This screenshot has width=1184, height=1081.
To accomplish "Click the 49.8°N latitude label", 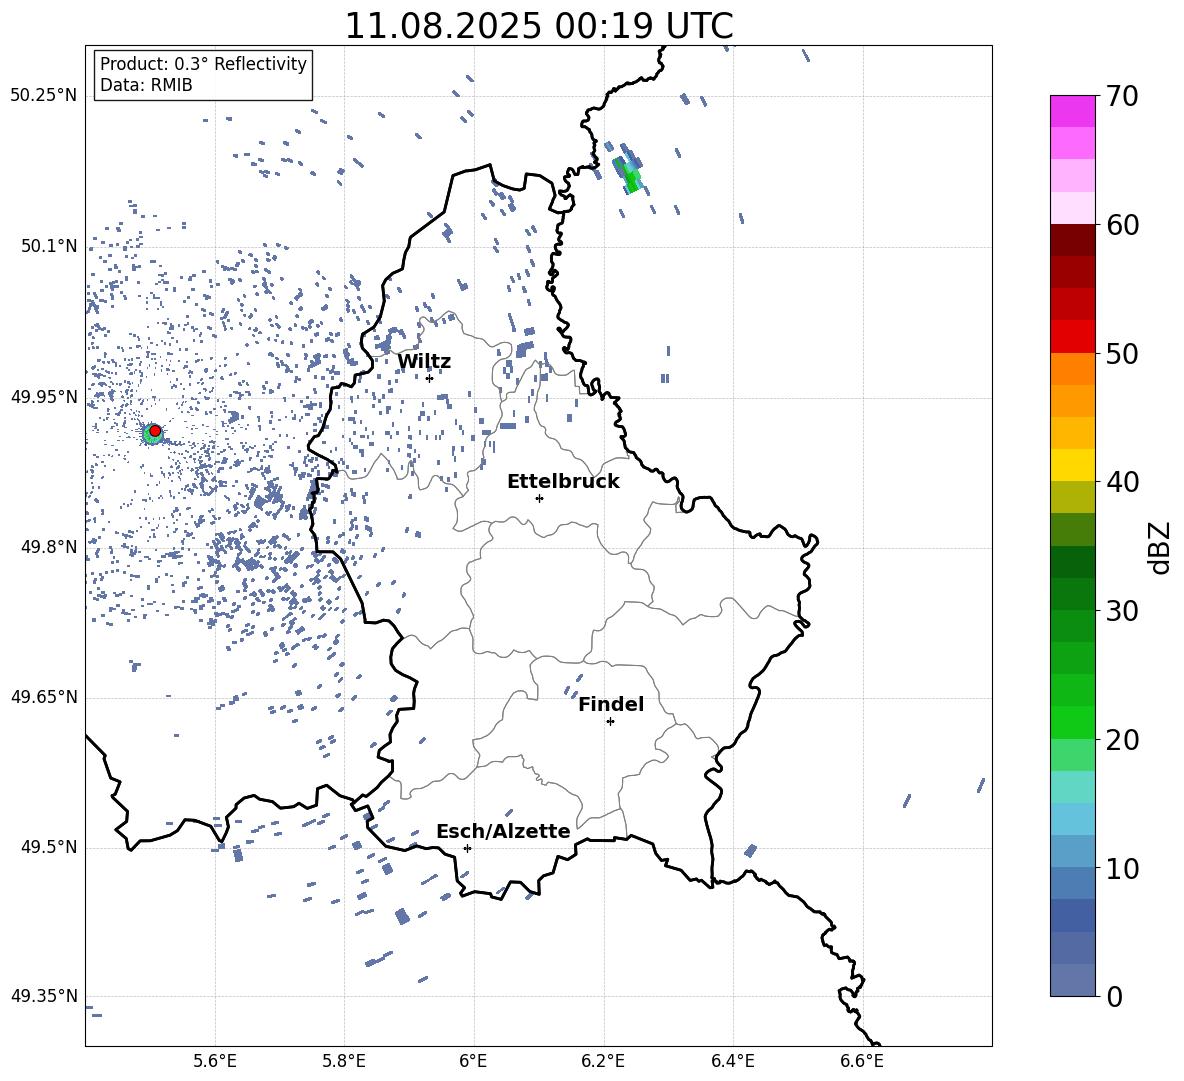I will tap(49, 547).
